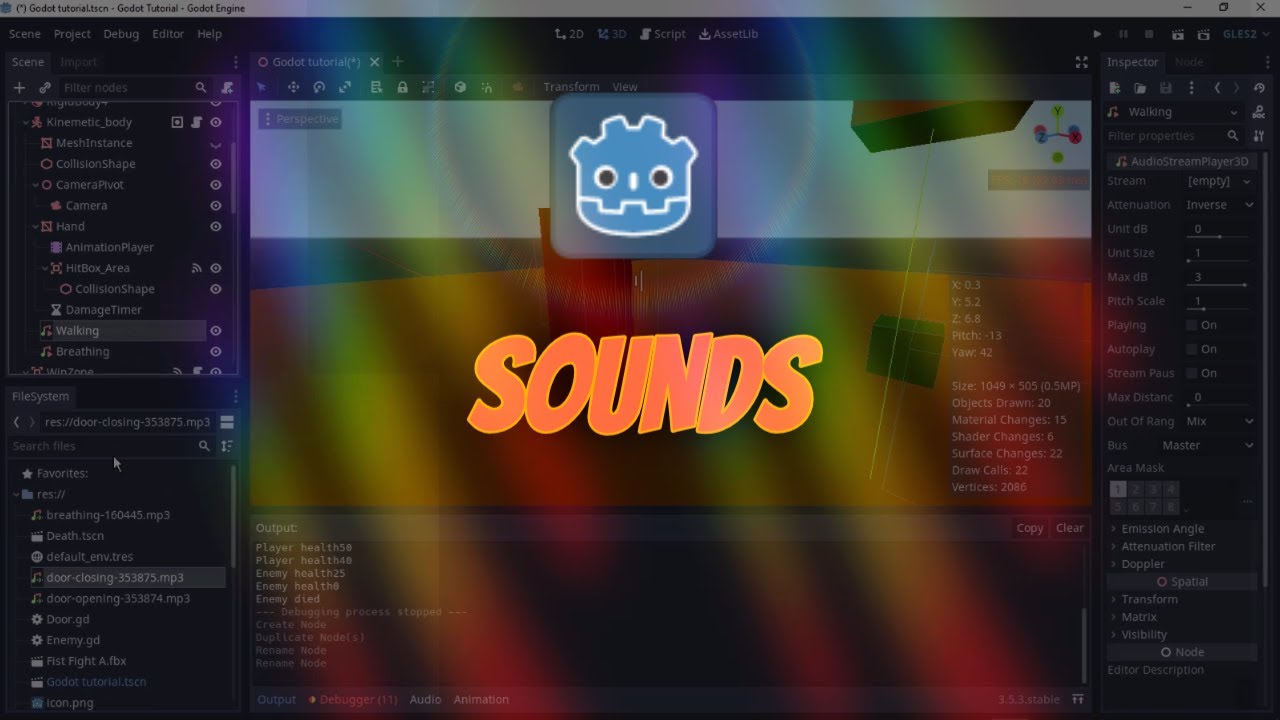Open the Stream [empty] dropdown
The image size is (1280, 720).
click(1219, 181)
